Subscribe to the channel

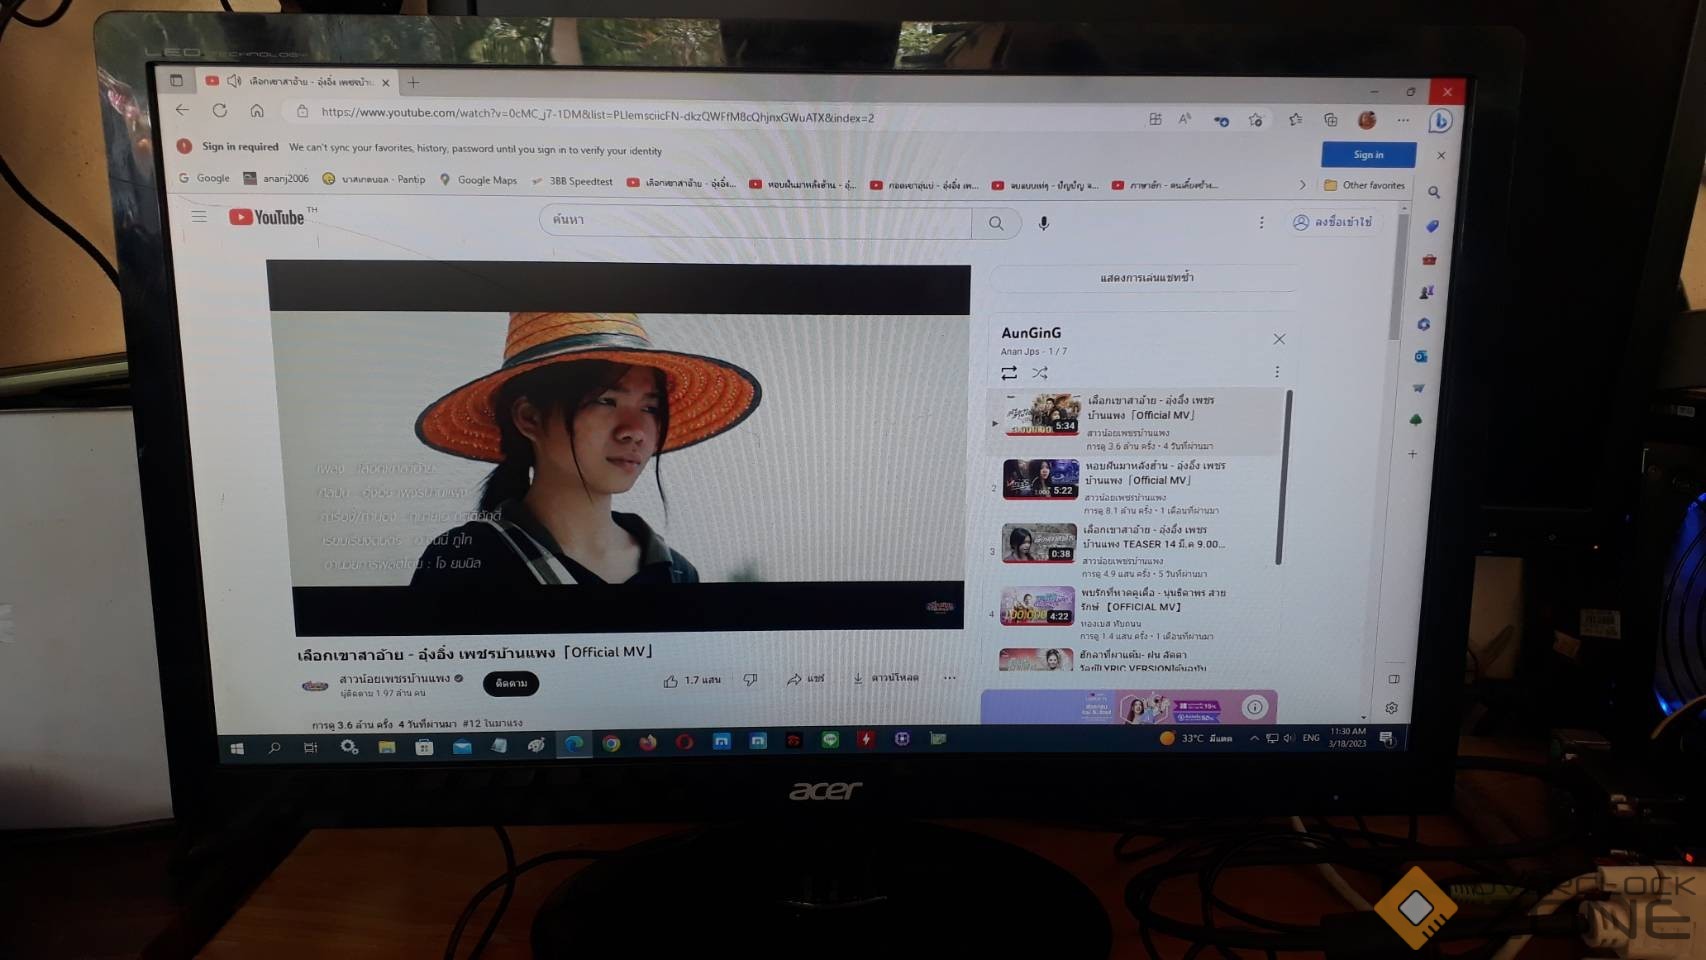(x=511, y=683)
